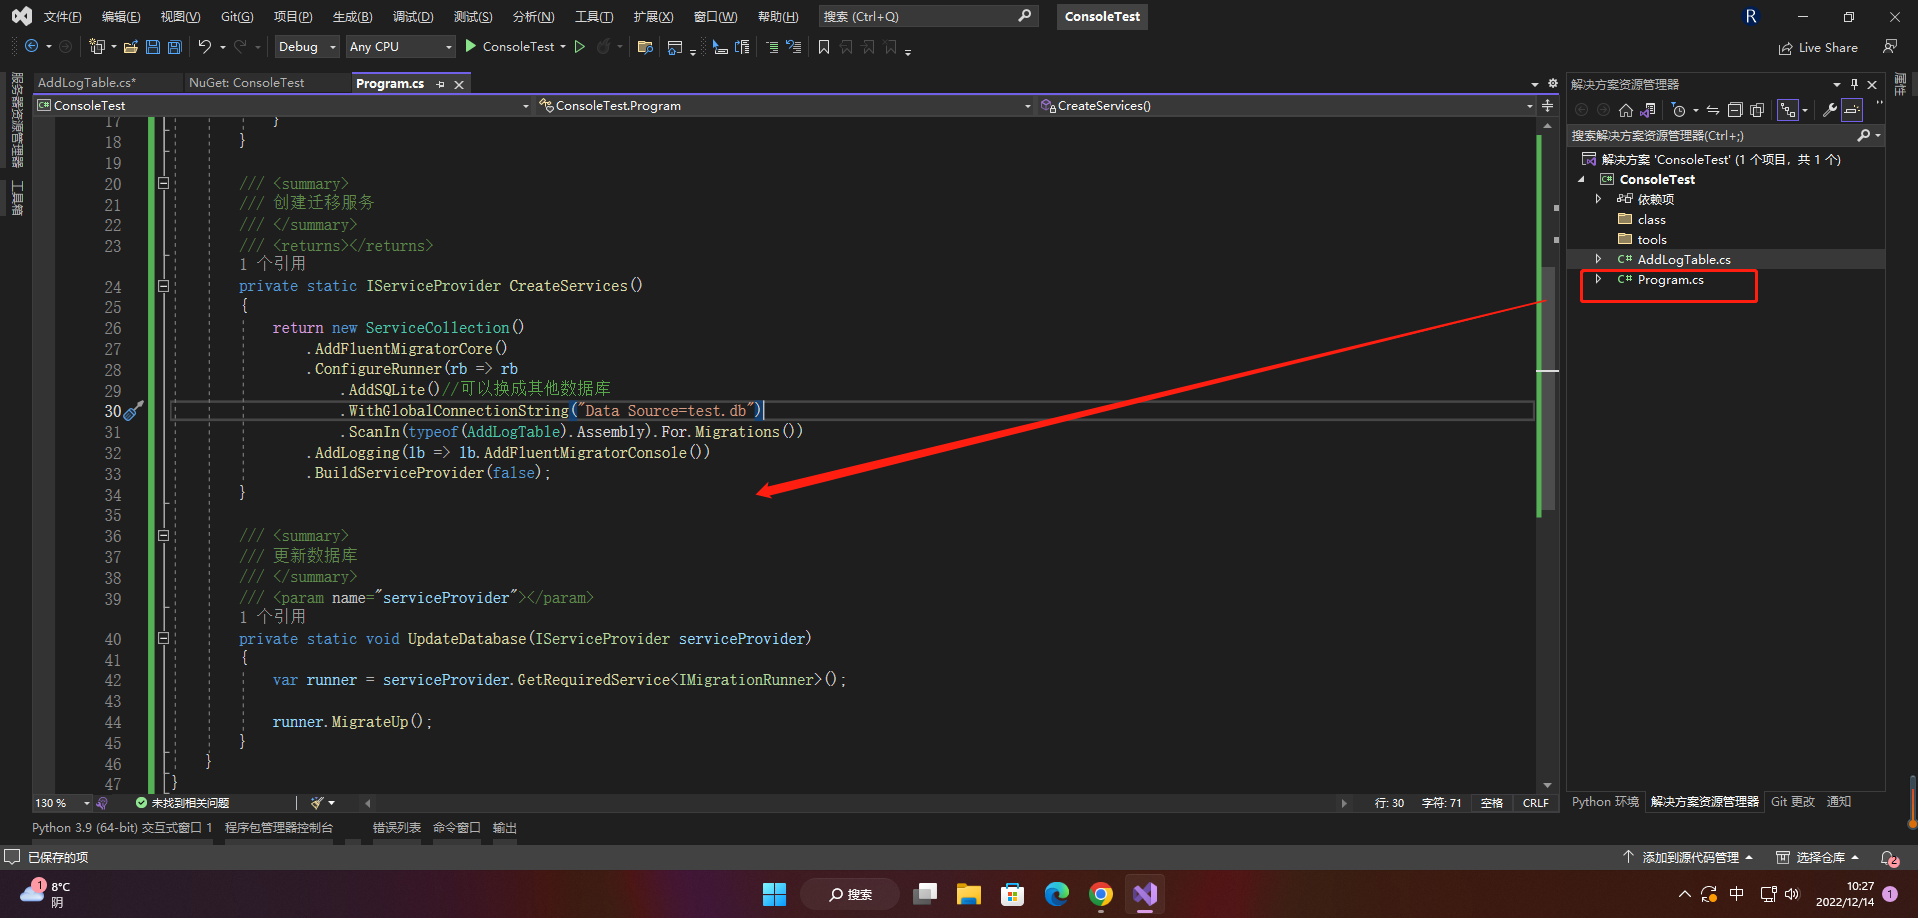
Task: Click the Open File folder icon
Action: coord(130,47)
